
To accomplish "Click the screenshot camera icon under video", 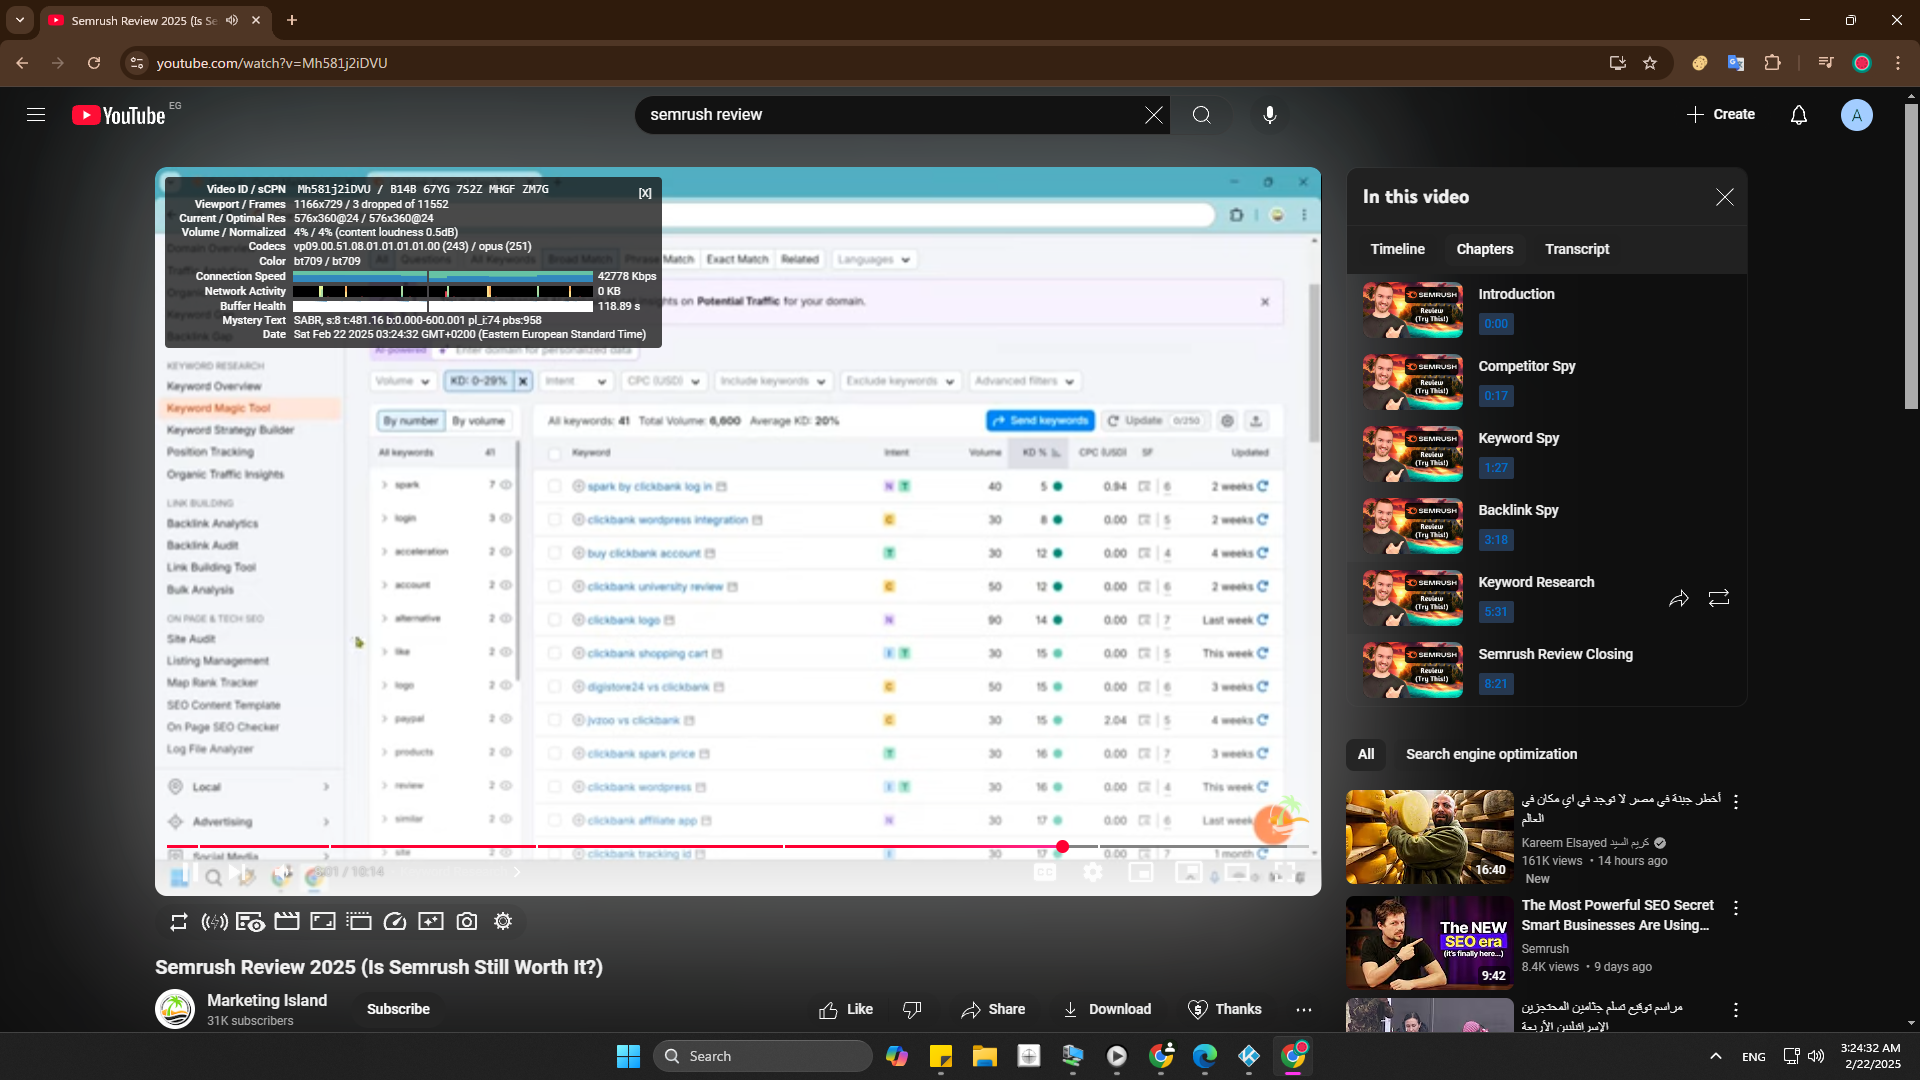I will [x=467, y=922].
